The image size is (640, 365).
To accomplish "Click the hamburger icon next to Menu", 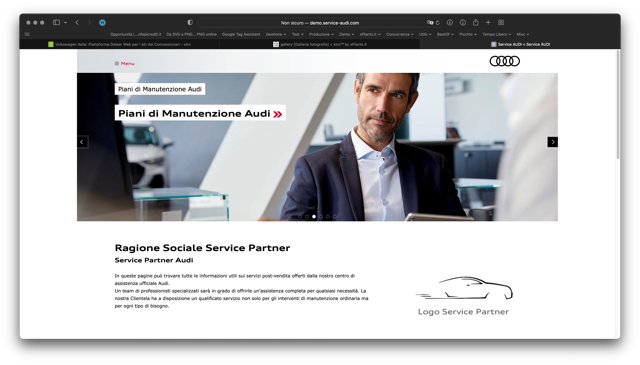I will 117,63.
